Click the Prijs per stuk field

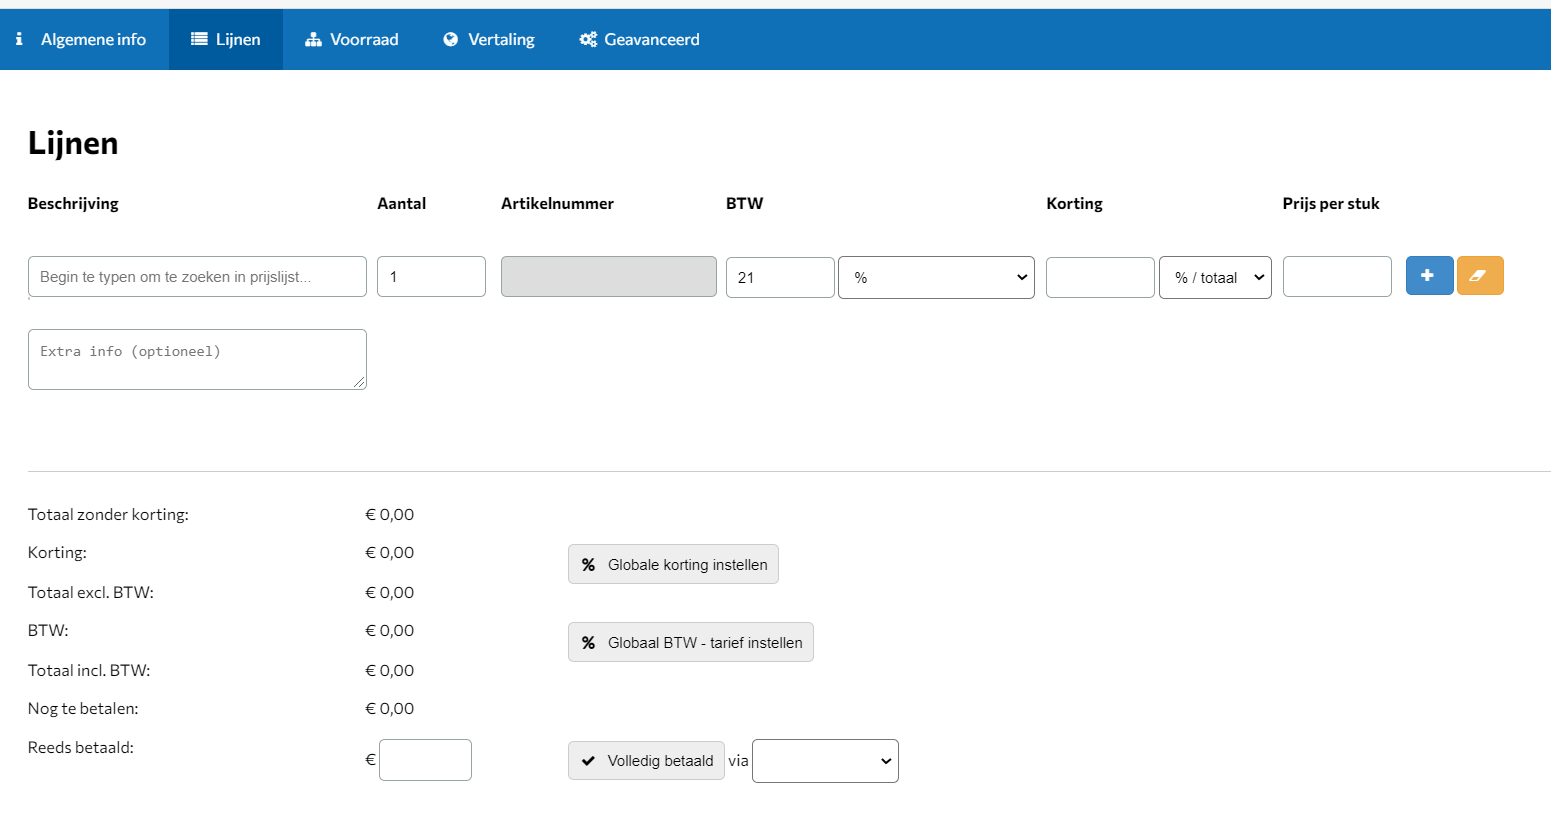1336,277
